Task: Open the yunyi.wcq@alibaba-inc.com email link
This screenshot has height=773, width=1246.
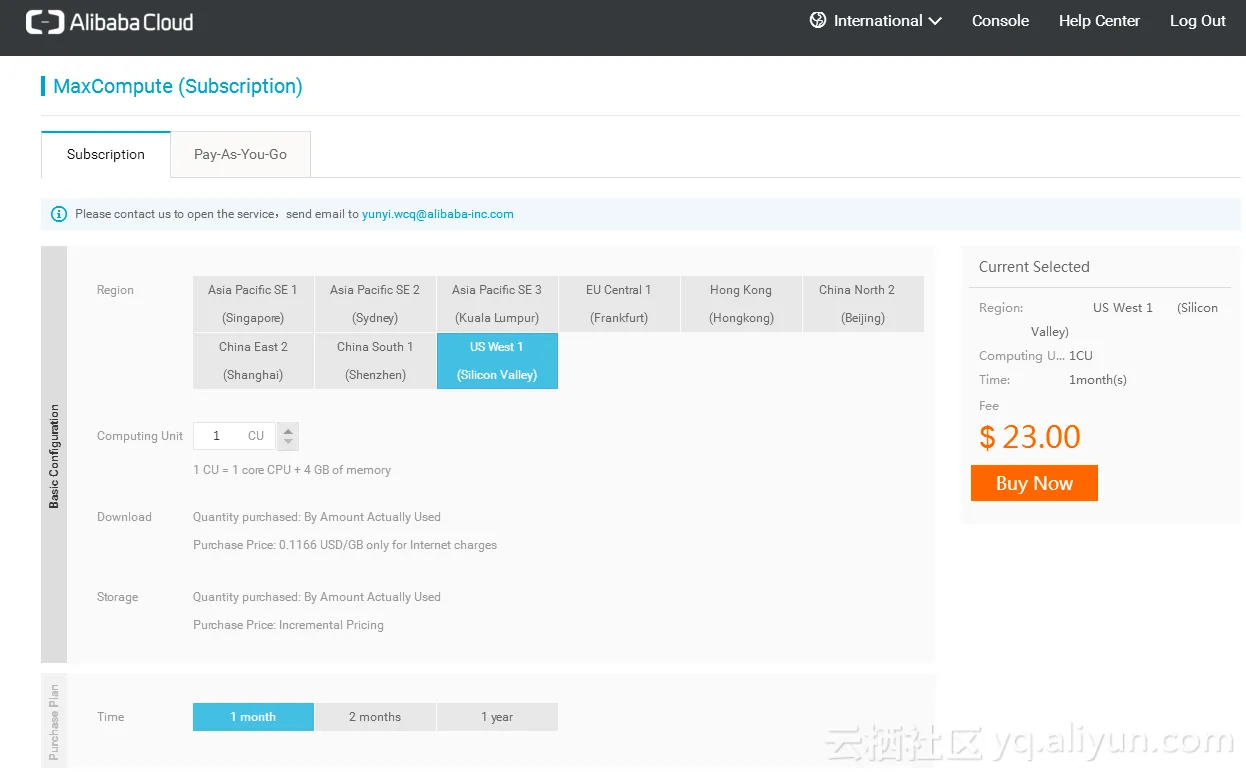Action: tap(438, 214)
